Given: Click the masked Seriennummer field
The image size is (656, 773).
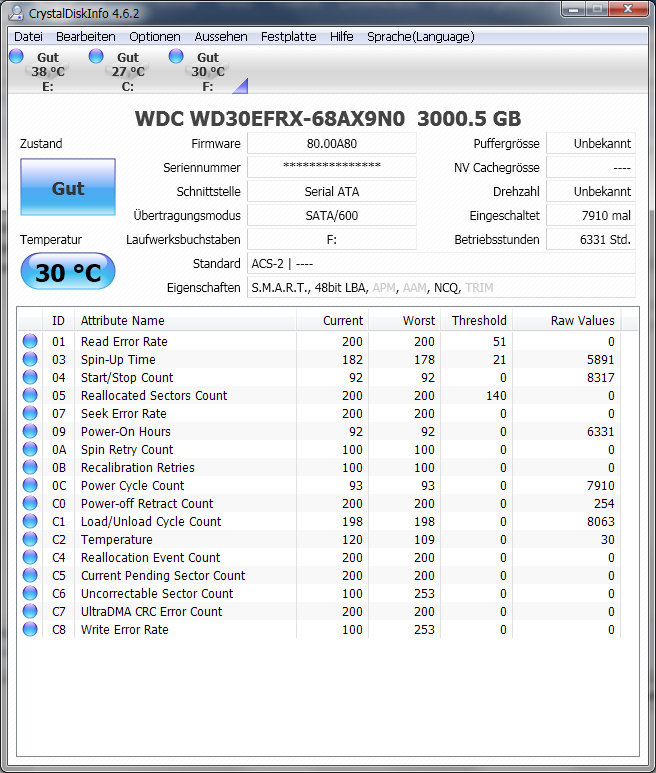Looking at the screenshot, I should coord(332,167).
